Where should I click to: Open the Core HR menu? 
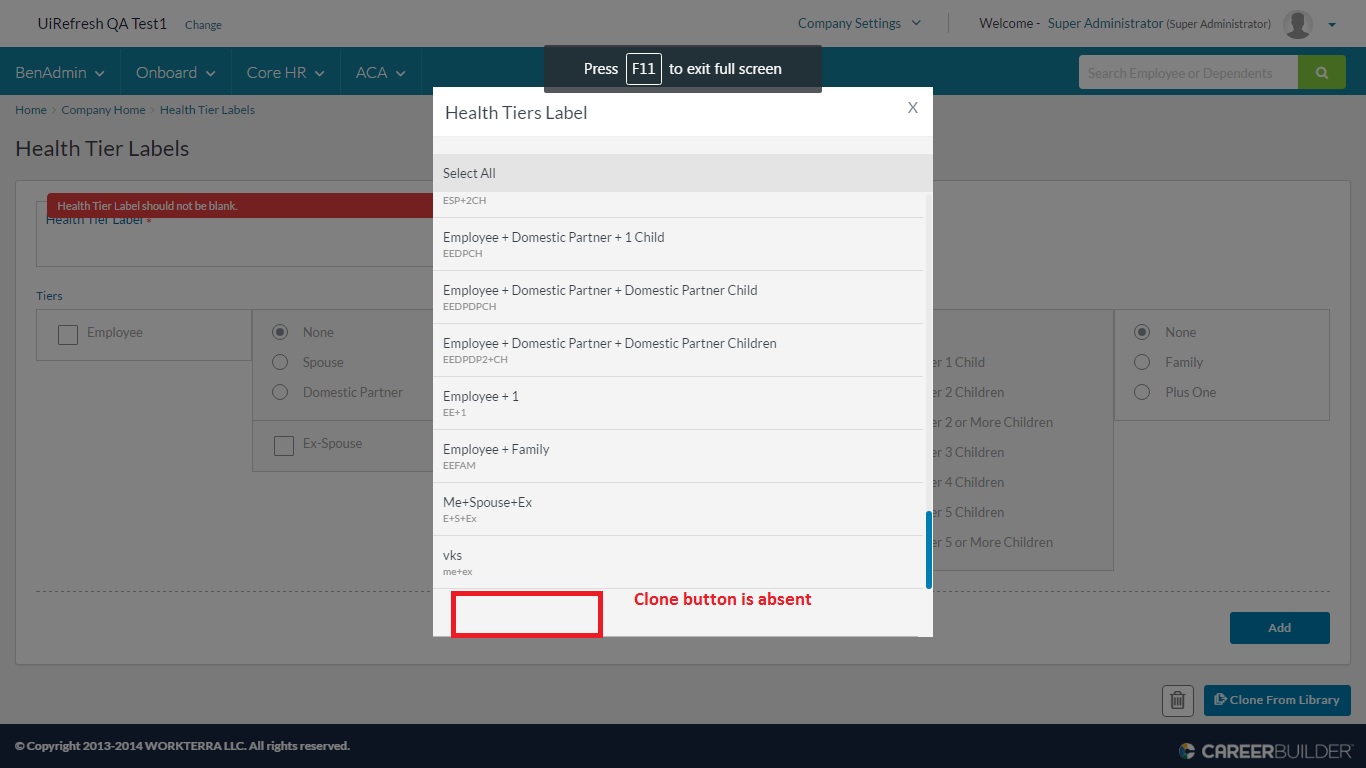(x=286, y=73)
